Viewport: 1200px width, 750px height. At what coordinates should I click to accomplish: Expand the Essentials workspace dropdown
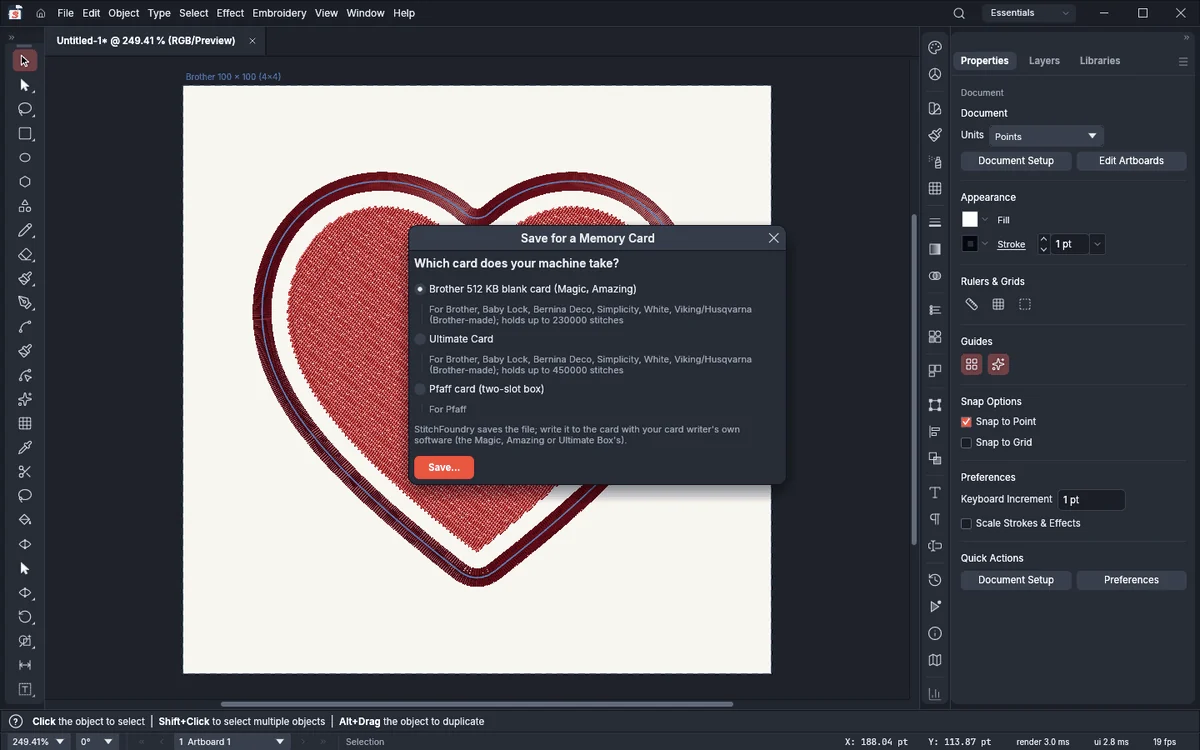point(1028,13)
